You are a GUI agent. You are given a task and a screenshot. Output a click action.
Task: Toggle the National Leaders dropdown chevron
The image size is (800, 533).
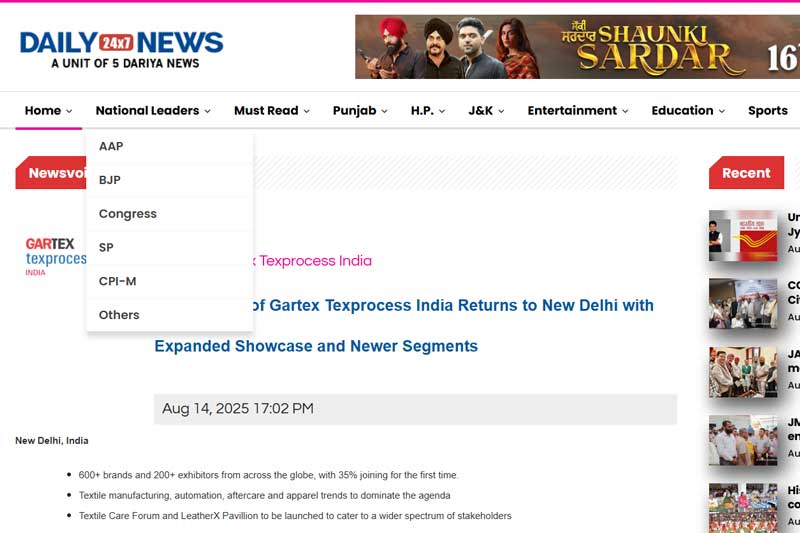pos(208,111)
